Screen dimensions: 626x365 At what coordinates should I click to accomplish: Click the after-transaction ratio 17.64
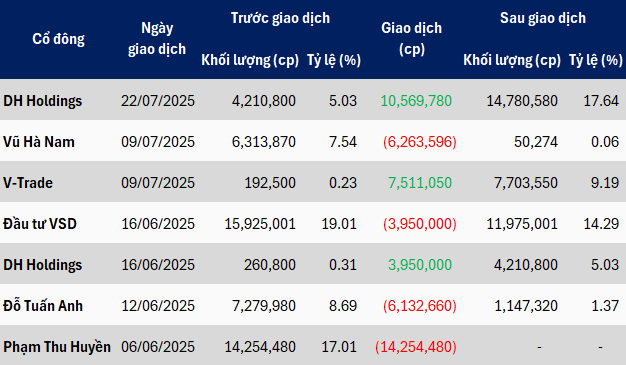tap(601, 101)
